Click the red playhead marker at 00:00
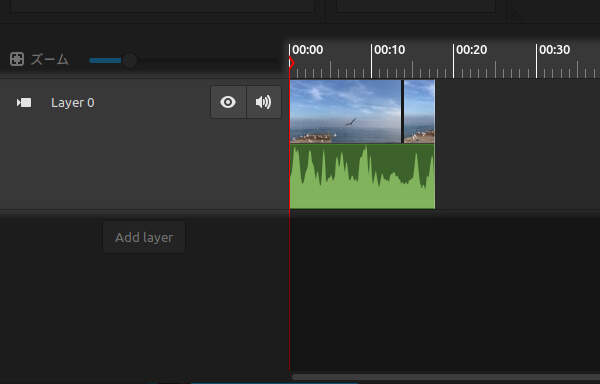Screen dimensions: 600x384 (291, 62)
